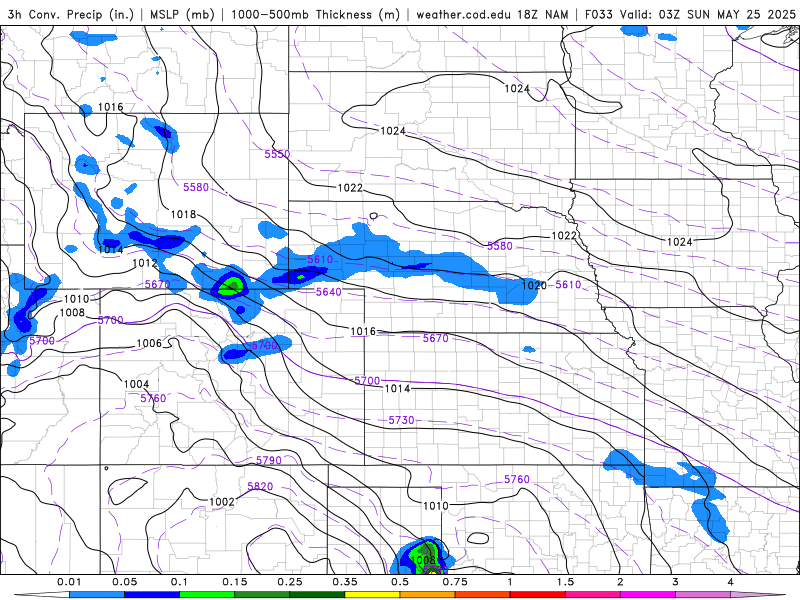
Task: Click the '0.25' legend value
Action: point(290,582)
